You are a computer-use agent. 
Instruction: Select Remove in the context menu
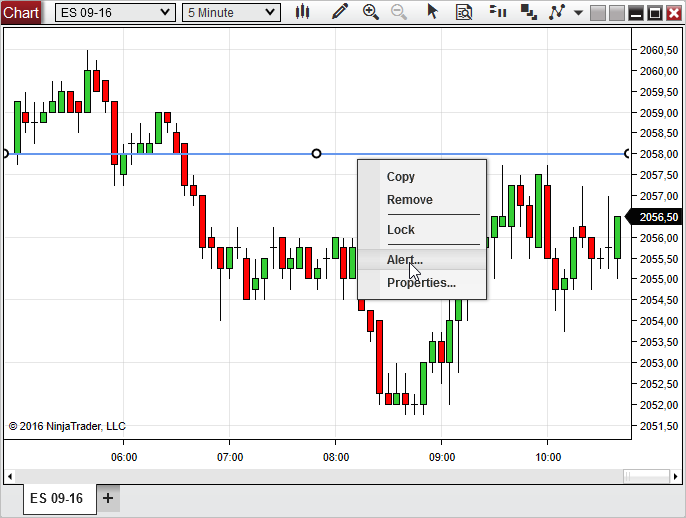(x=410, y=200)
